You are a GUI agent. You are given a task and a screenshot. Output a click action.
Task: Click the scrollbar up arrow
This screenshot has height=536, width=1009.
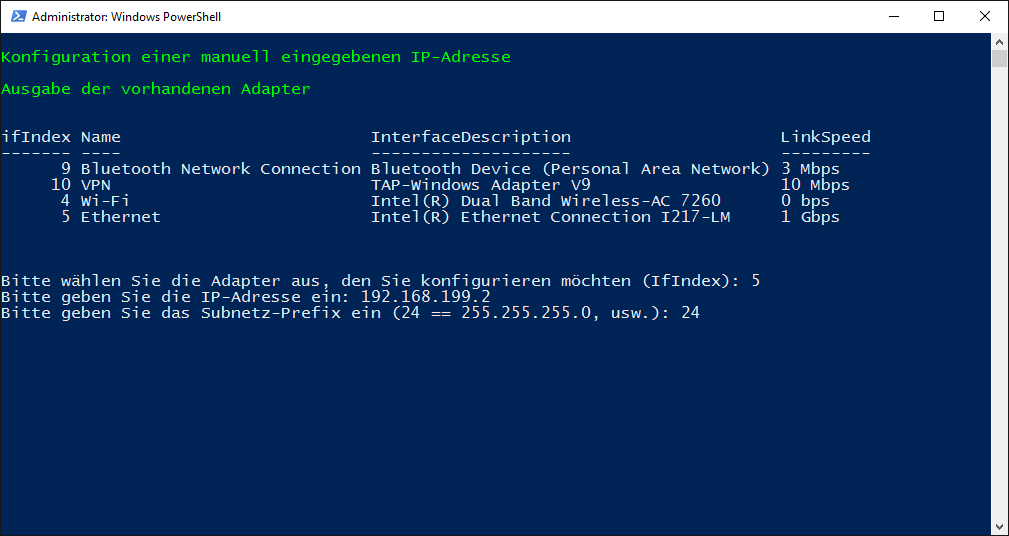coord(999,41)
